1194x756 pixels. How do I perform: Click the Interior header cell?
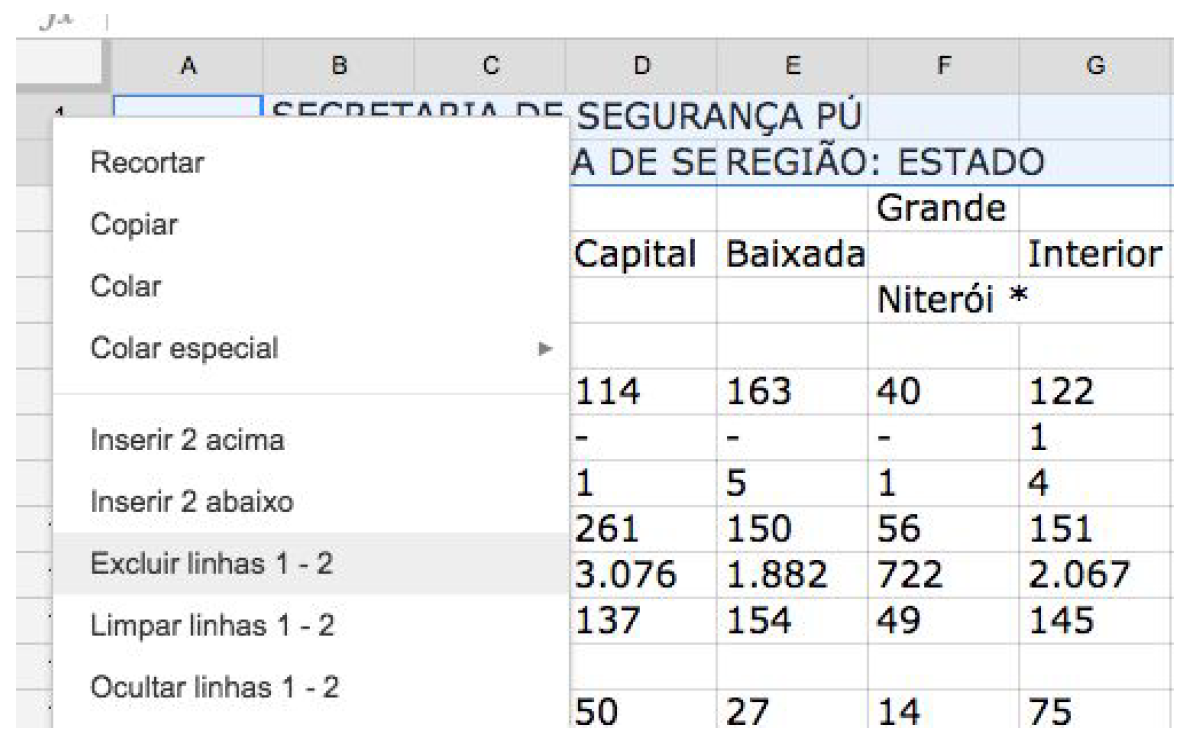coord(1095,254)
